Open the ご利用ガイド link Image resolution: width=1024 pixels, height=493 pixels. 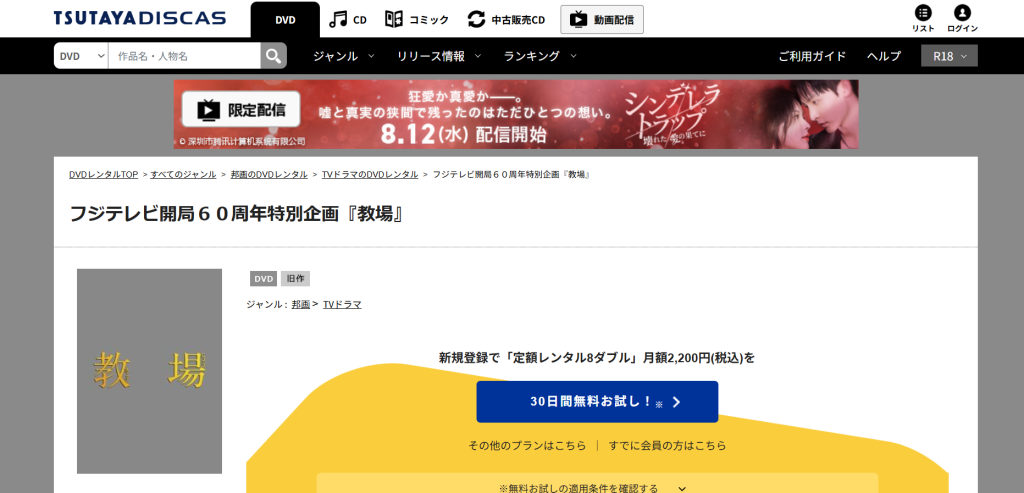[812, 56]
